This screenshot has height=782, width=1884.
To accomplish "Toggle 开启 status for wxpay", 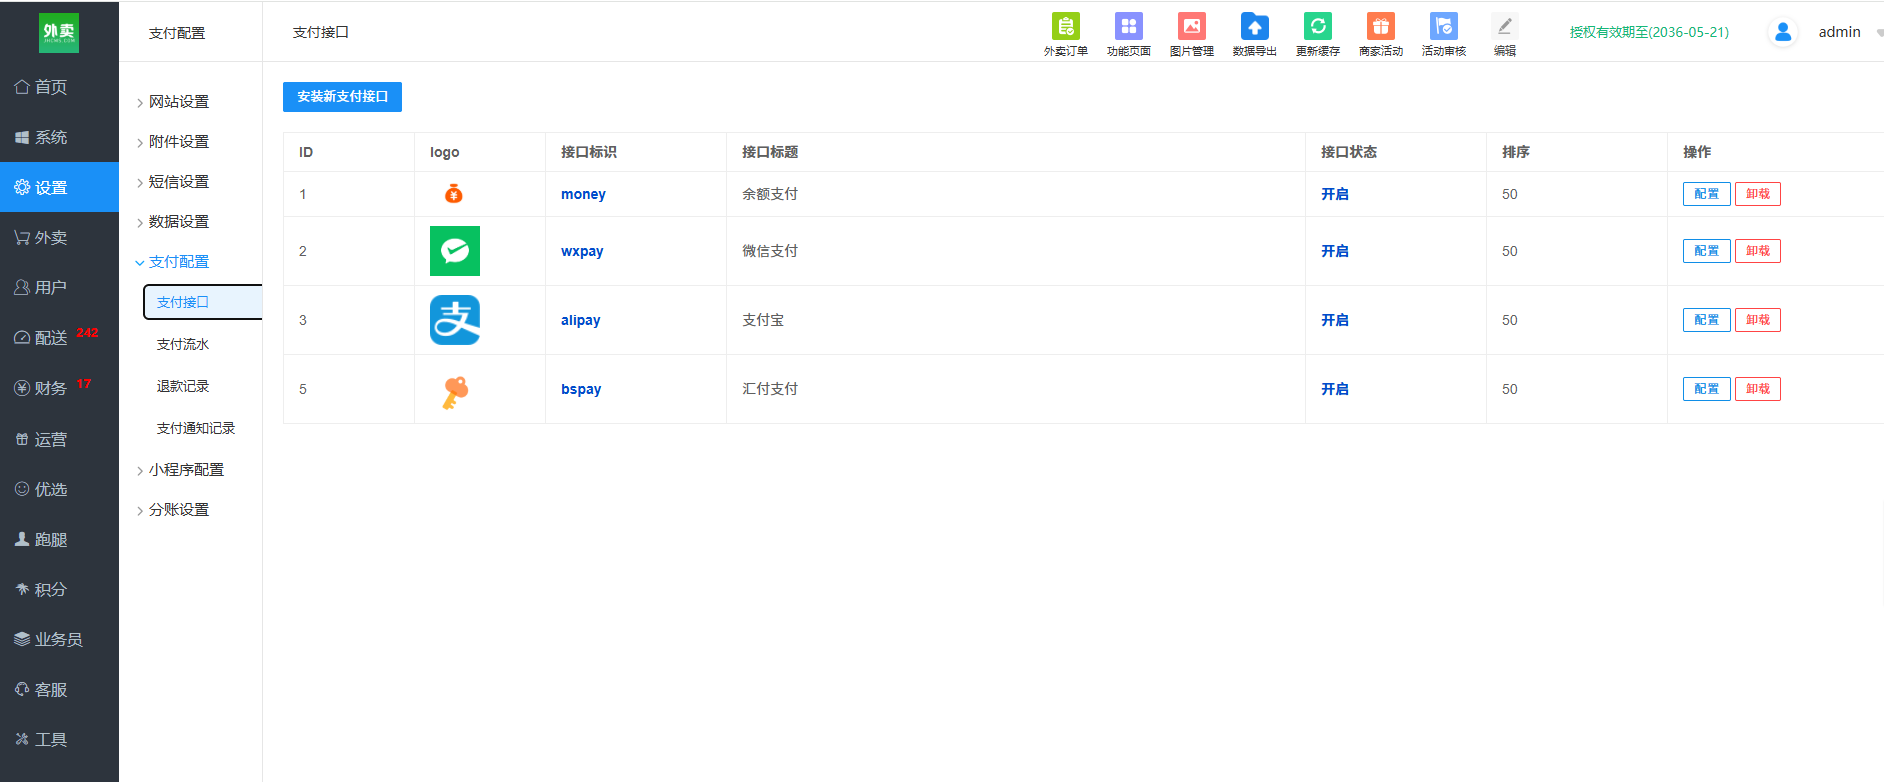I will [1334, 251].
